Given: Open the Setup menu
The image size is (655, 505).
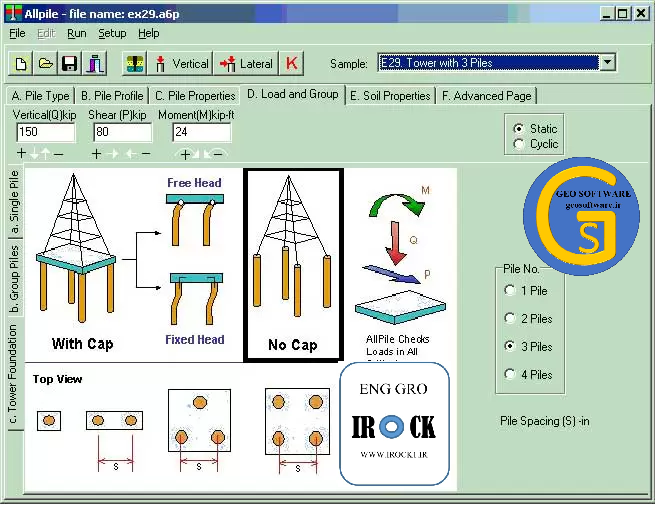Looking at the screenshot, I should [x=112, y=33].
